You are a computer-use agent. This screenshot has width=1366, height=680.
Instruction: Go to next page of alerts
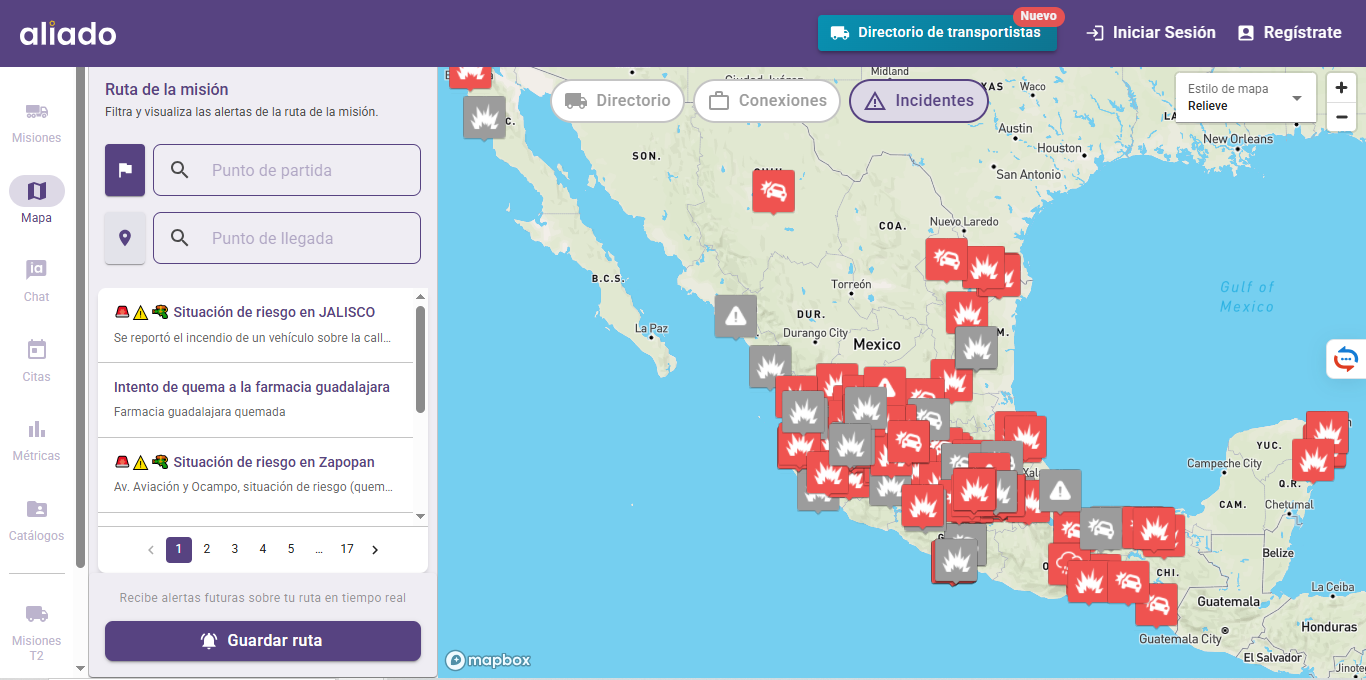pos(375,549)
